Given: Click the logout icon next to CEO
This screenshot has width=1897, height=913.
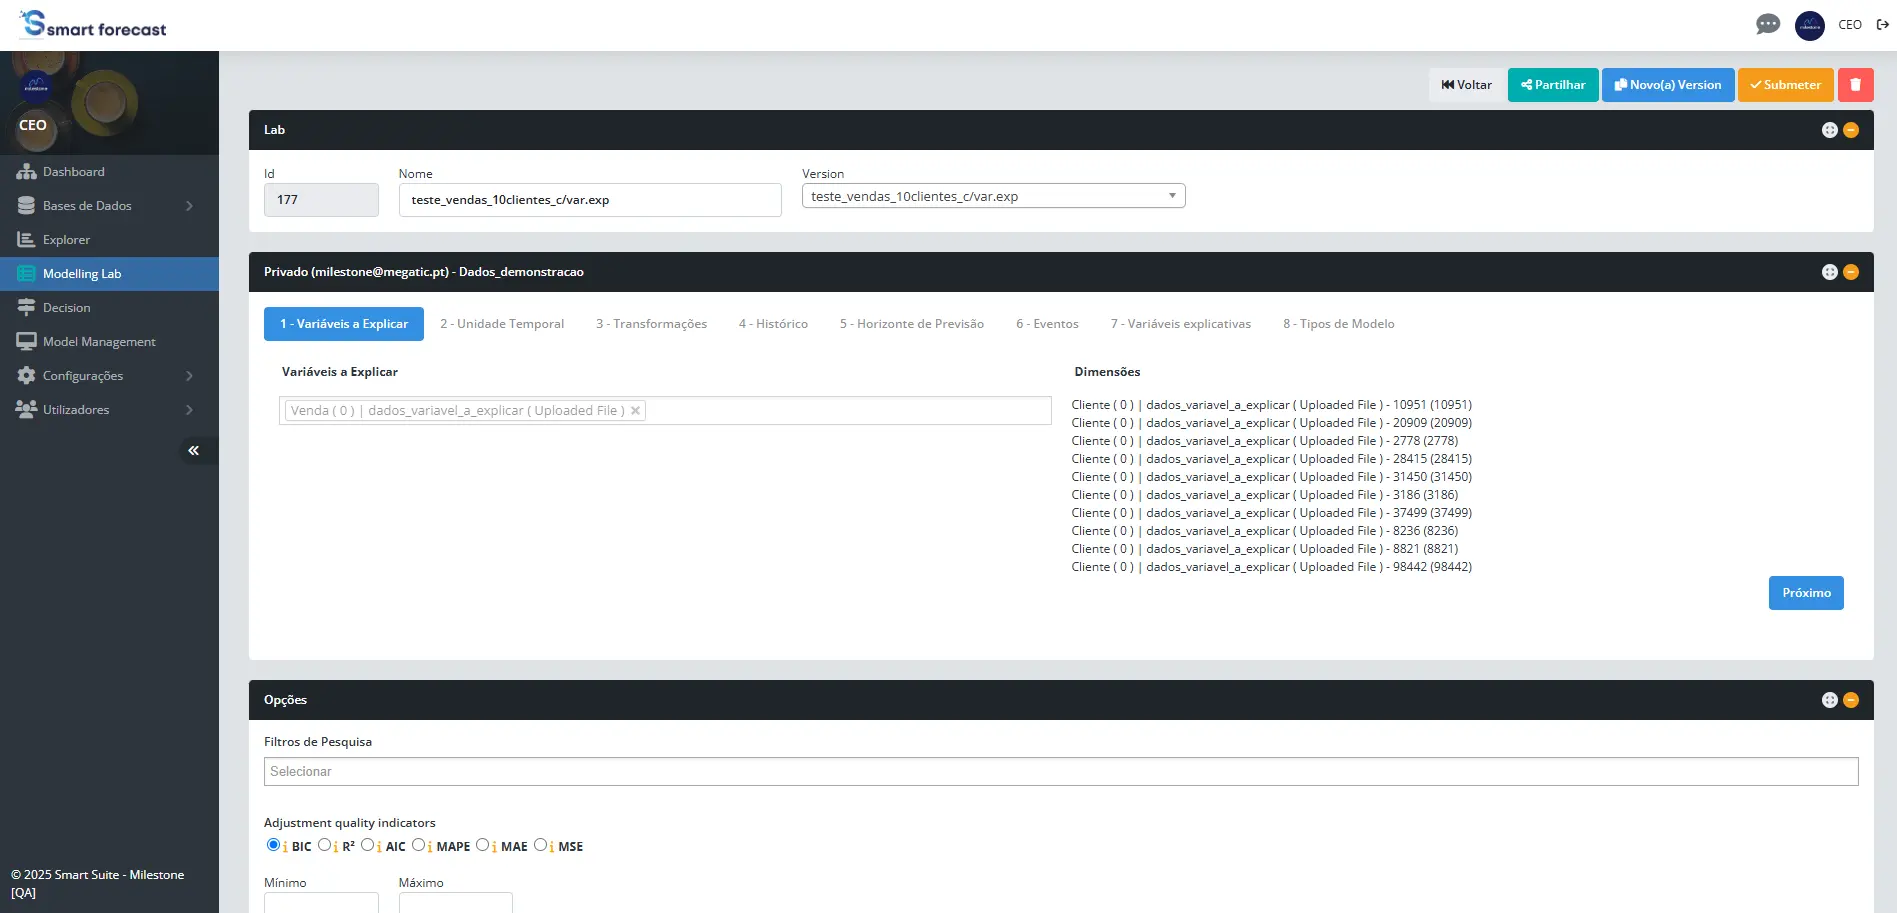Looking at the screenshot, I should click(x=1882, y=25).
